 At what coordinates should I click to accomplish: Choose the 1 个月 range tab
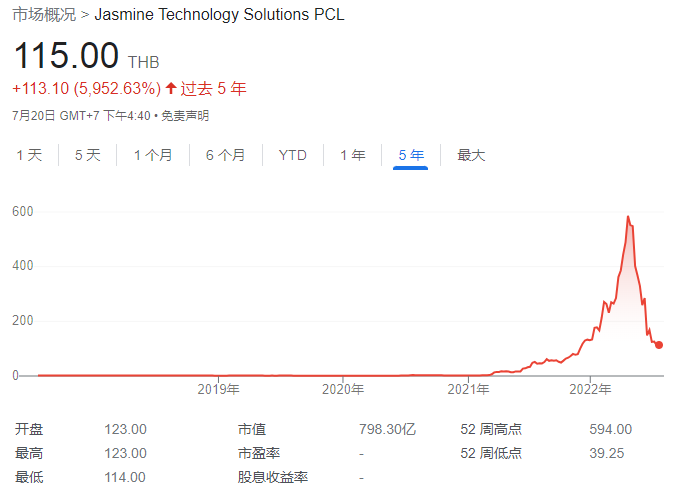[152, 155]
